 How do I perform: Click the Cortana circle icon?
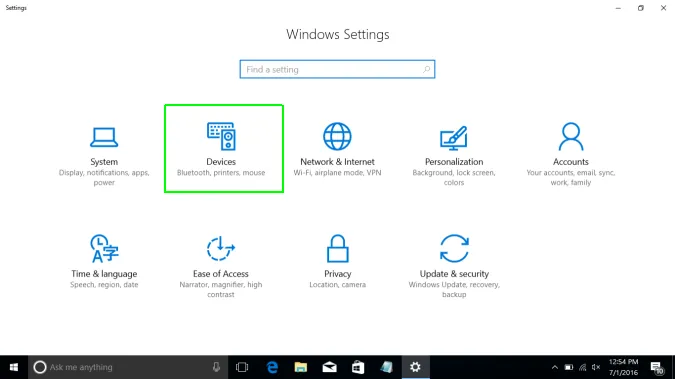click(40, 367)
